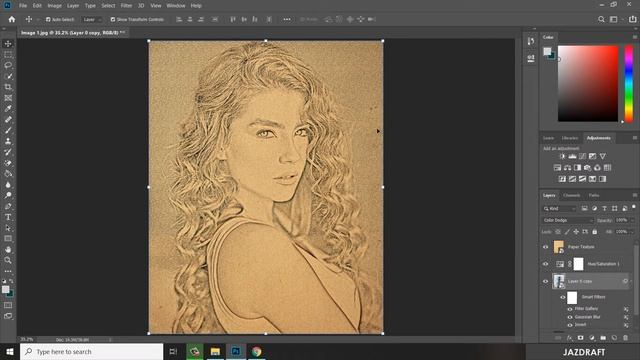Viewport: 640px width, 360px height.
Task: Open the Color panel options menu
Action: point(635,37)
